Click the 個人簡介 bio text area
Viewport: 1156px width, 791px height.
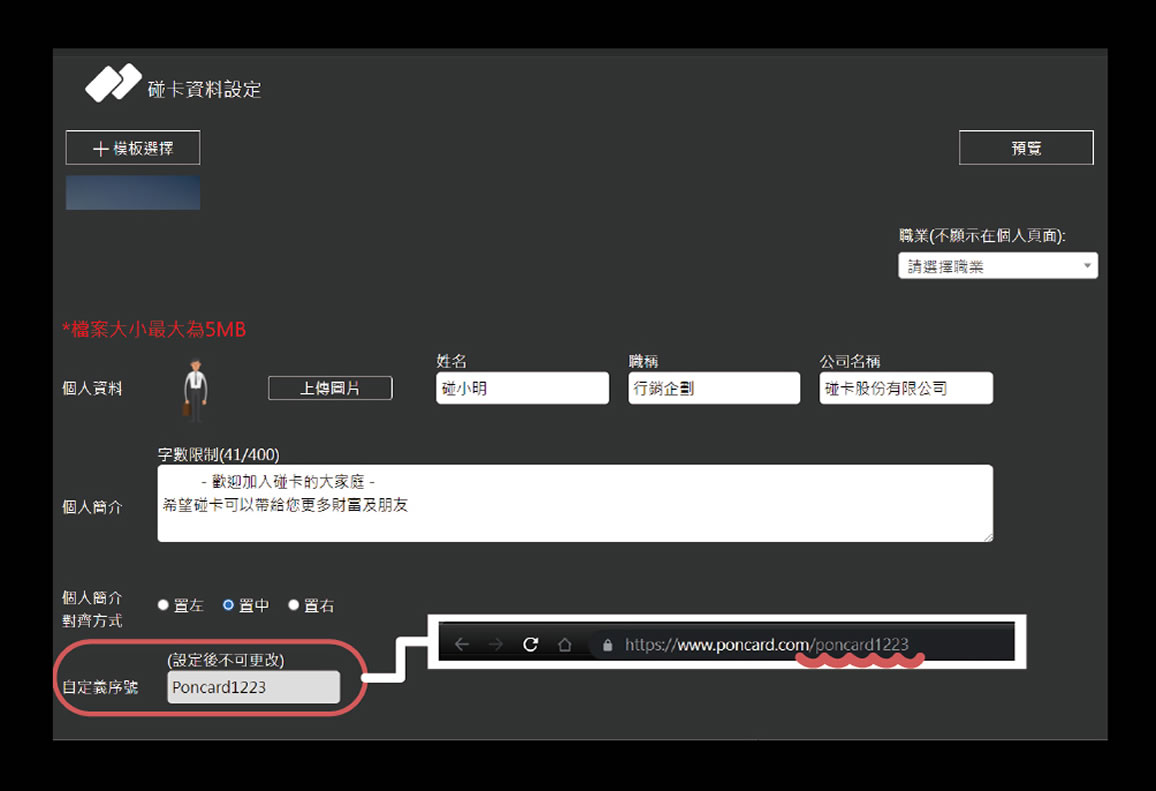coord(575,503)
